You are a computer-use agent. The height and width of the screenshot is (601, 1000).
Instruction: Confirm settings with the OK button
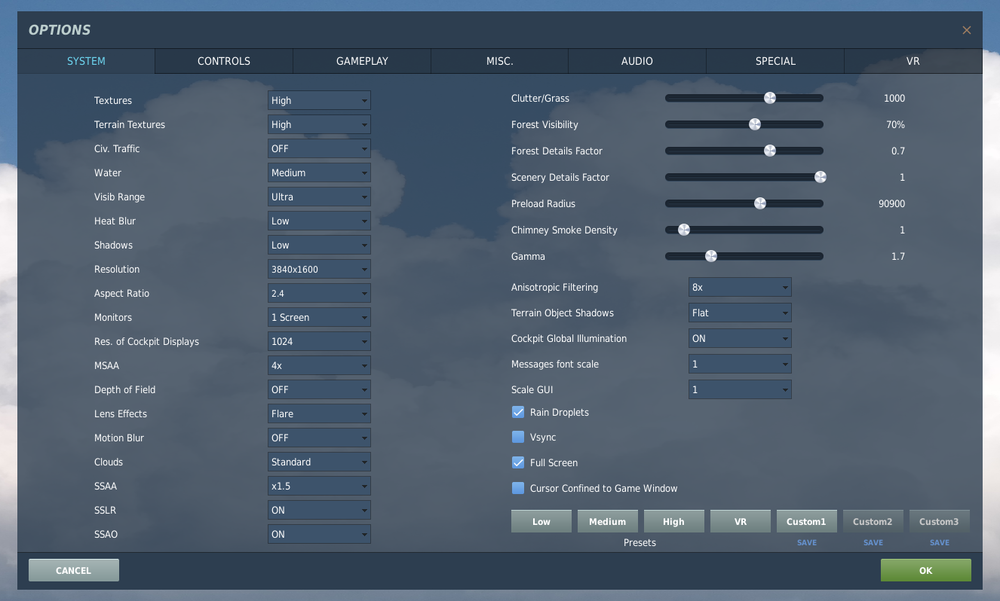925,569
